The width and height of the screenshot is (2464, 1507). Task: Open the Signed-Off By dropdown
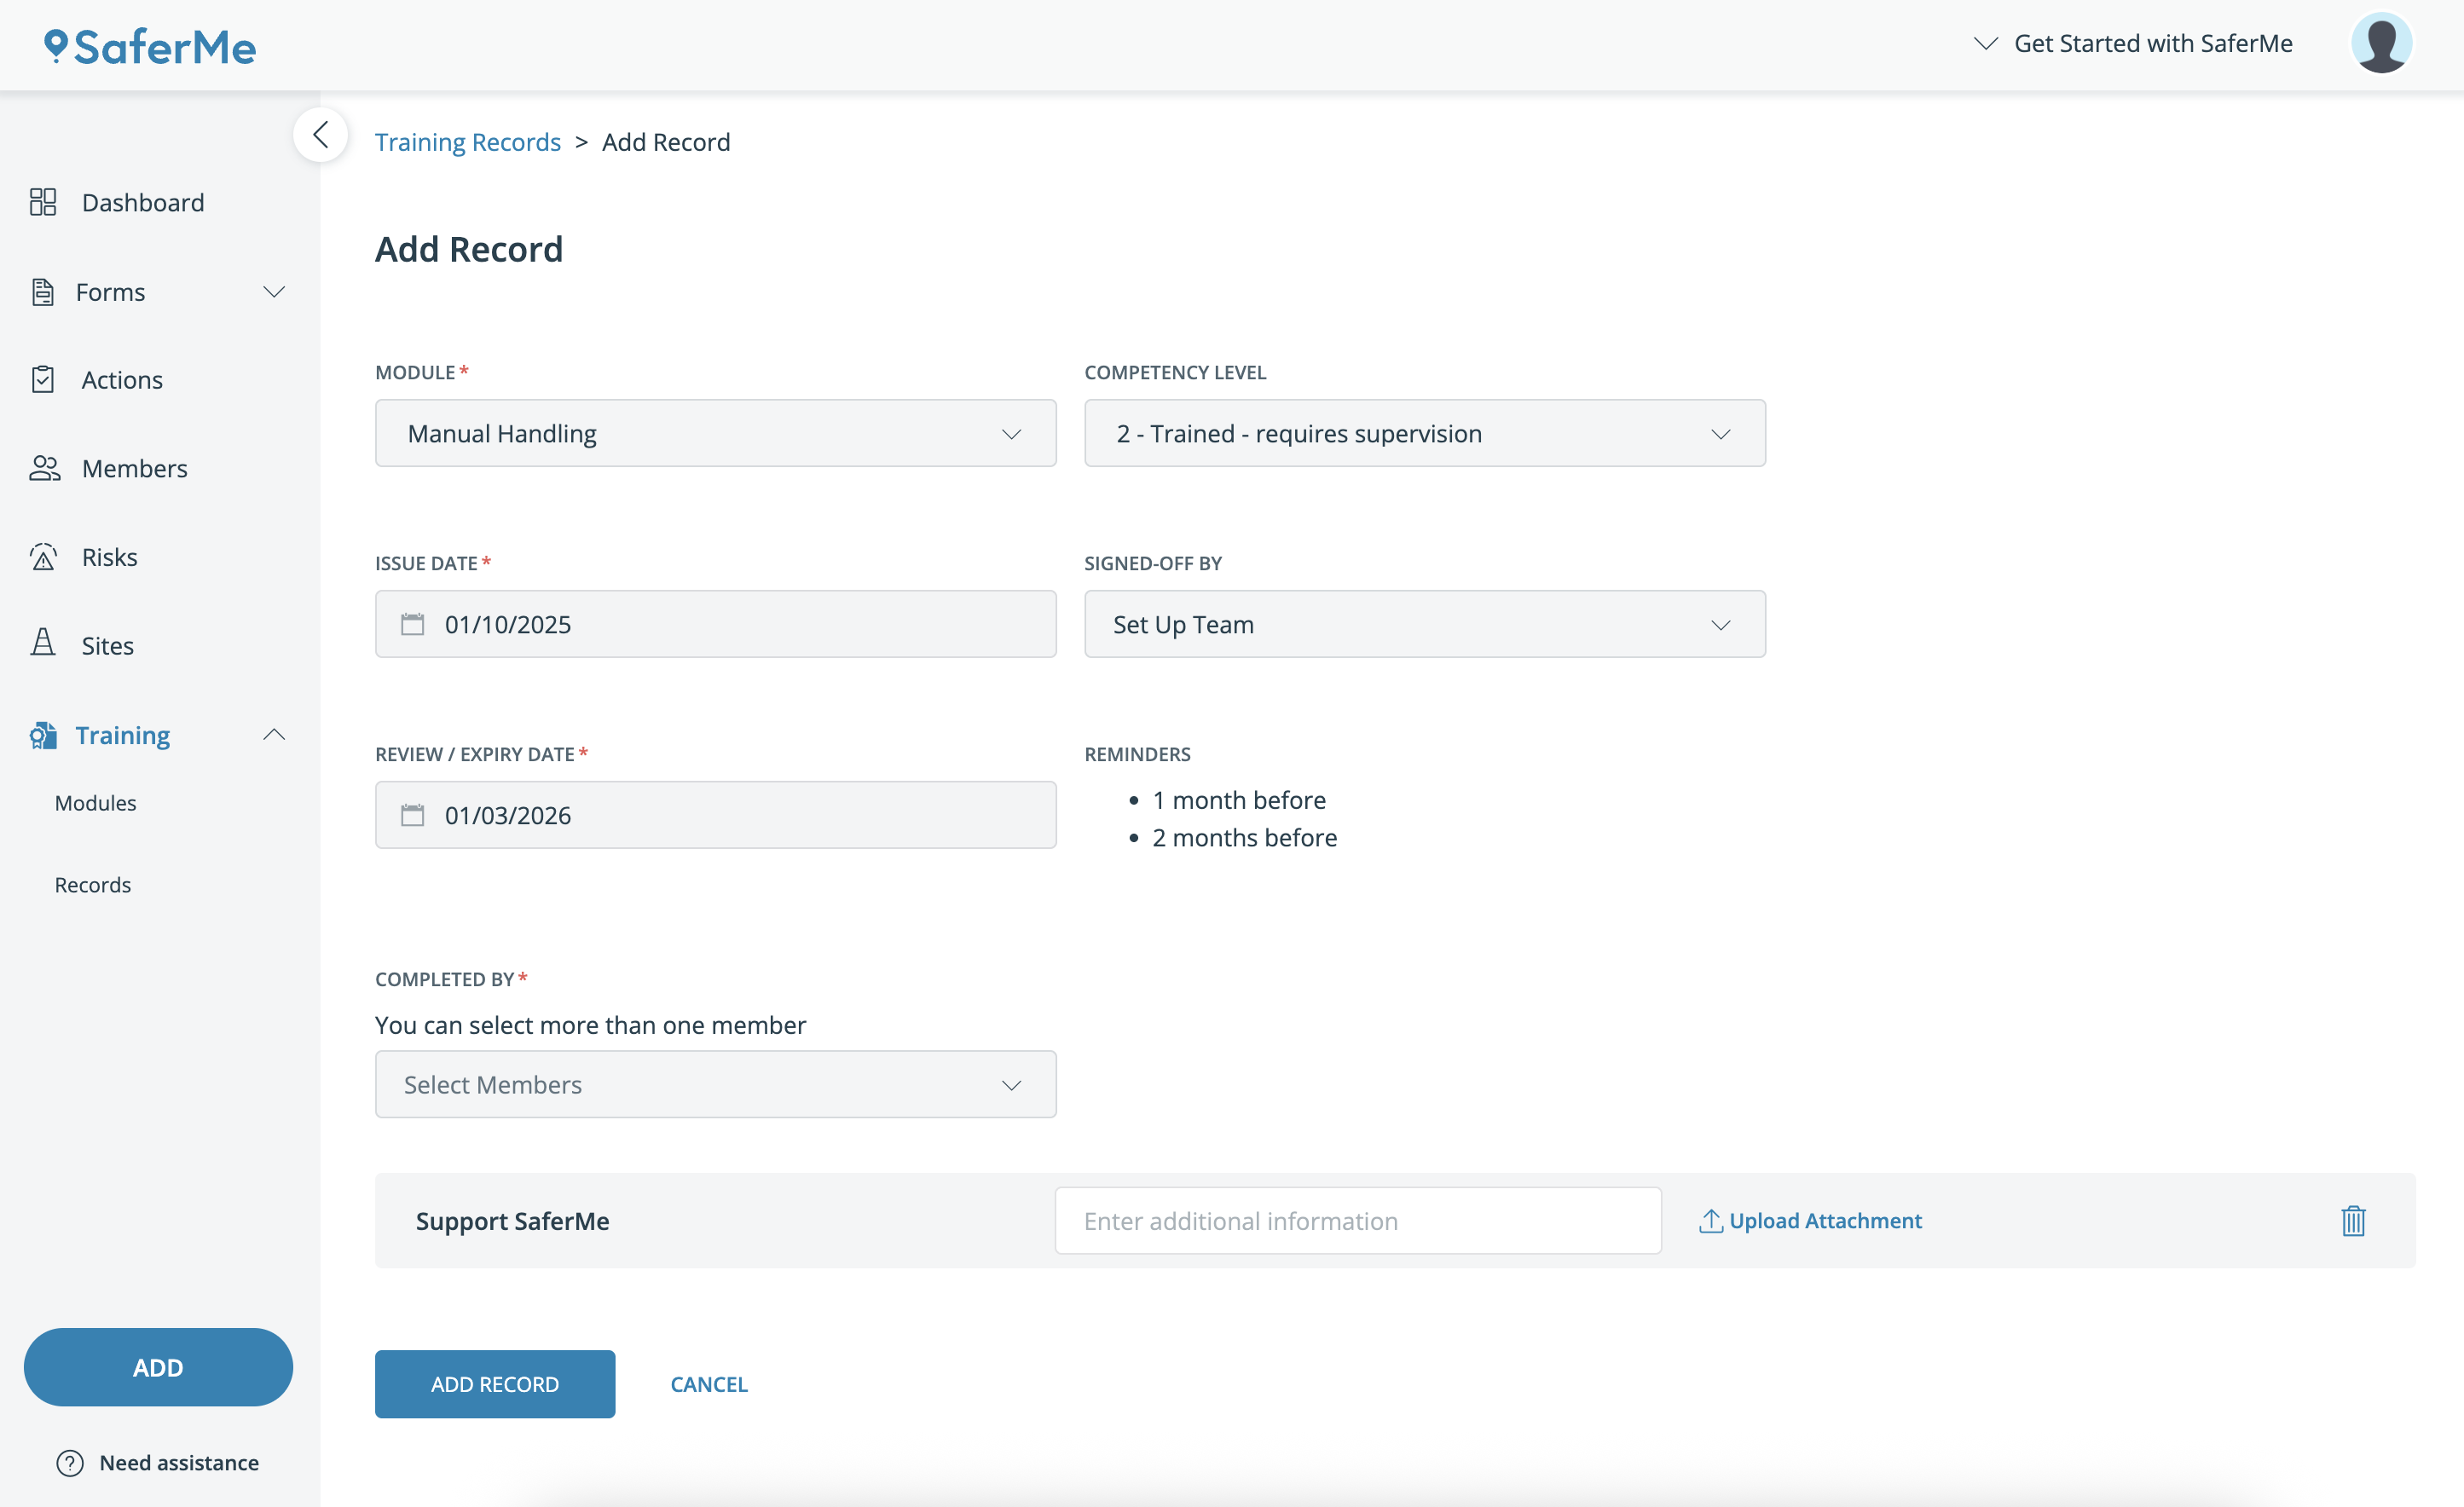click(x=1424, y=624)
